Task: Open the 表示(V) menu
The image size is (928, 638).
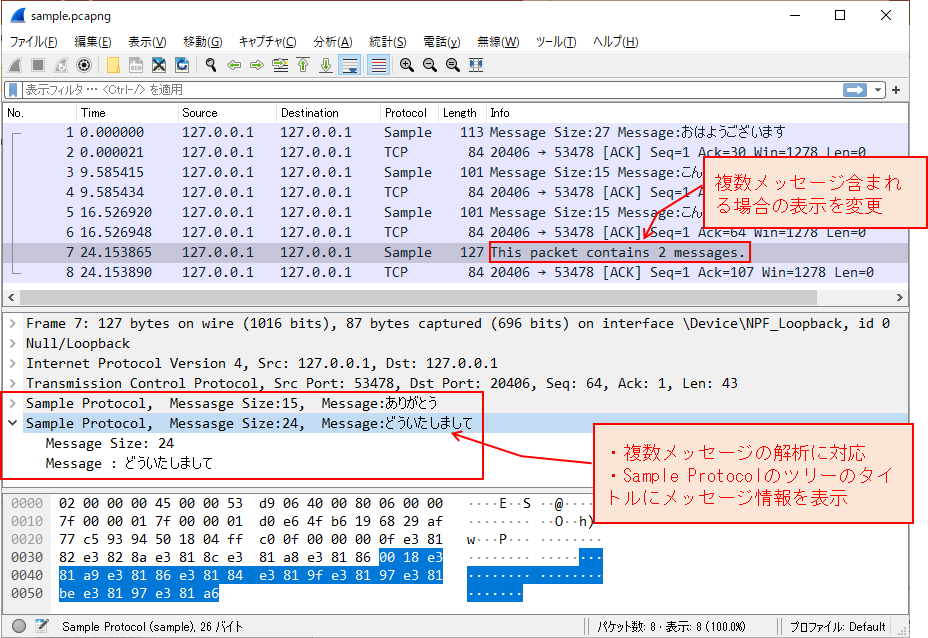Action: pyautogui.click(x=147, y=42)
